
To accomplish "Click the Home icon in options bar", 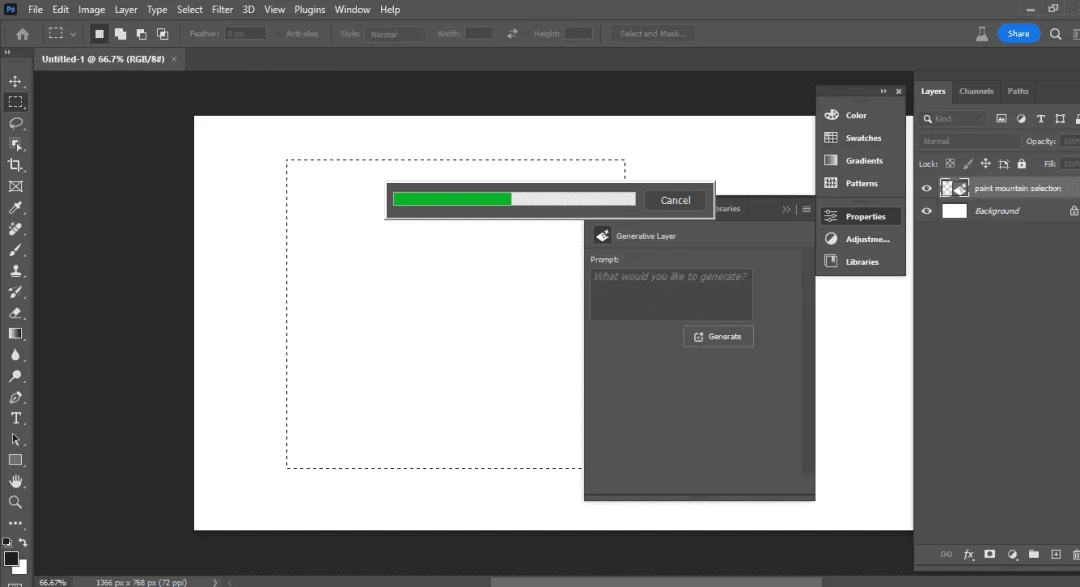I will pos(23,34).
